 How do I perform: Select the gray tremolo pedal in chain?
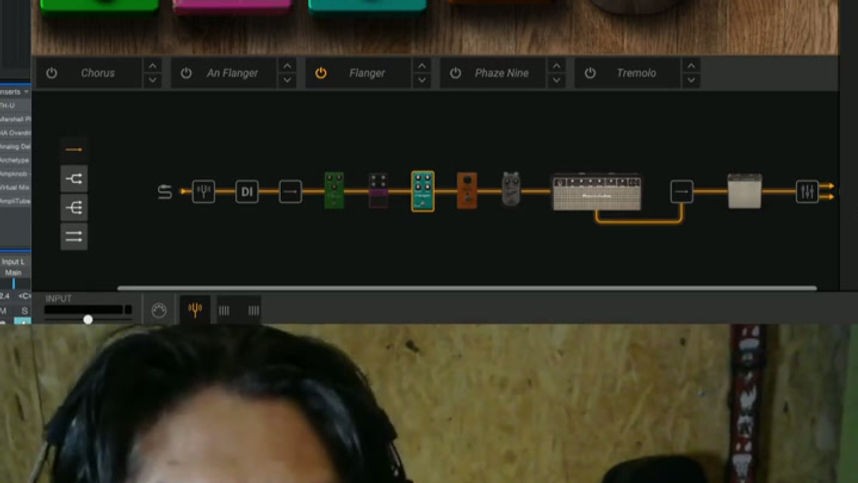(x=511, y=189)
